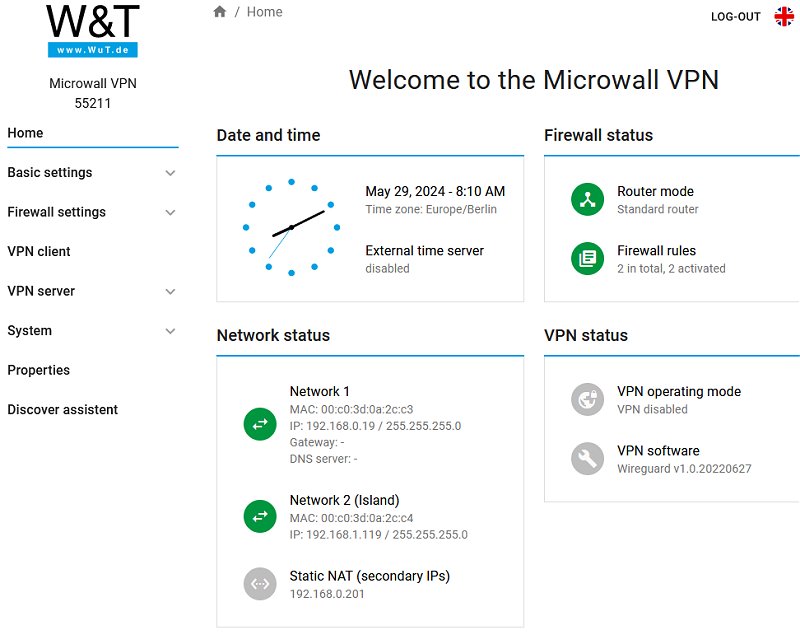
Task: Click the VPN software wrench icon
Action: tap(587, 458)
